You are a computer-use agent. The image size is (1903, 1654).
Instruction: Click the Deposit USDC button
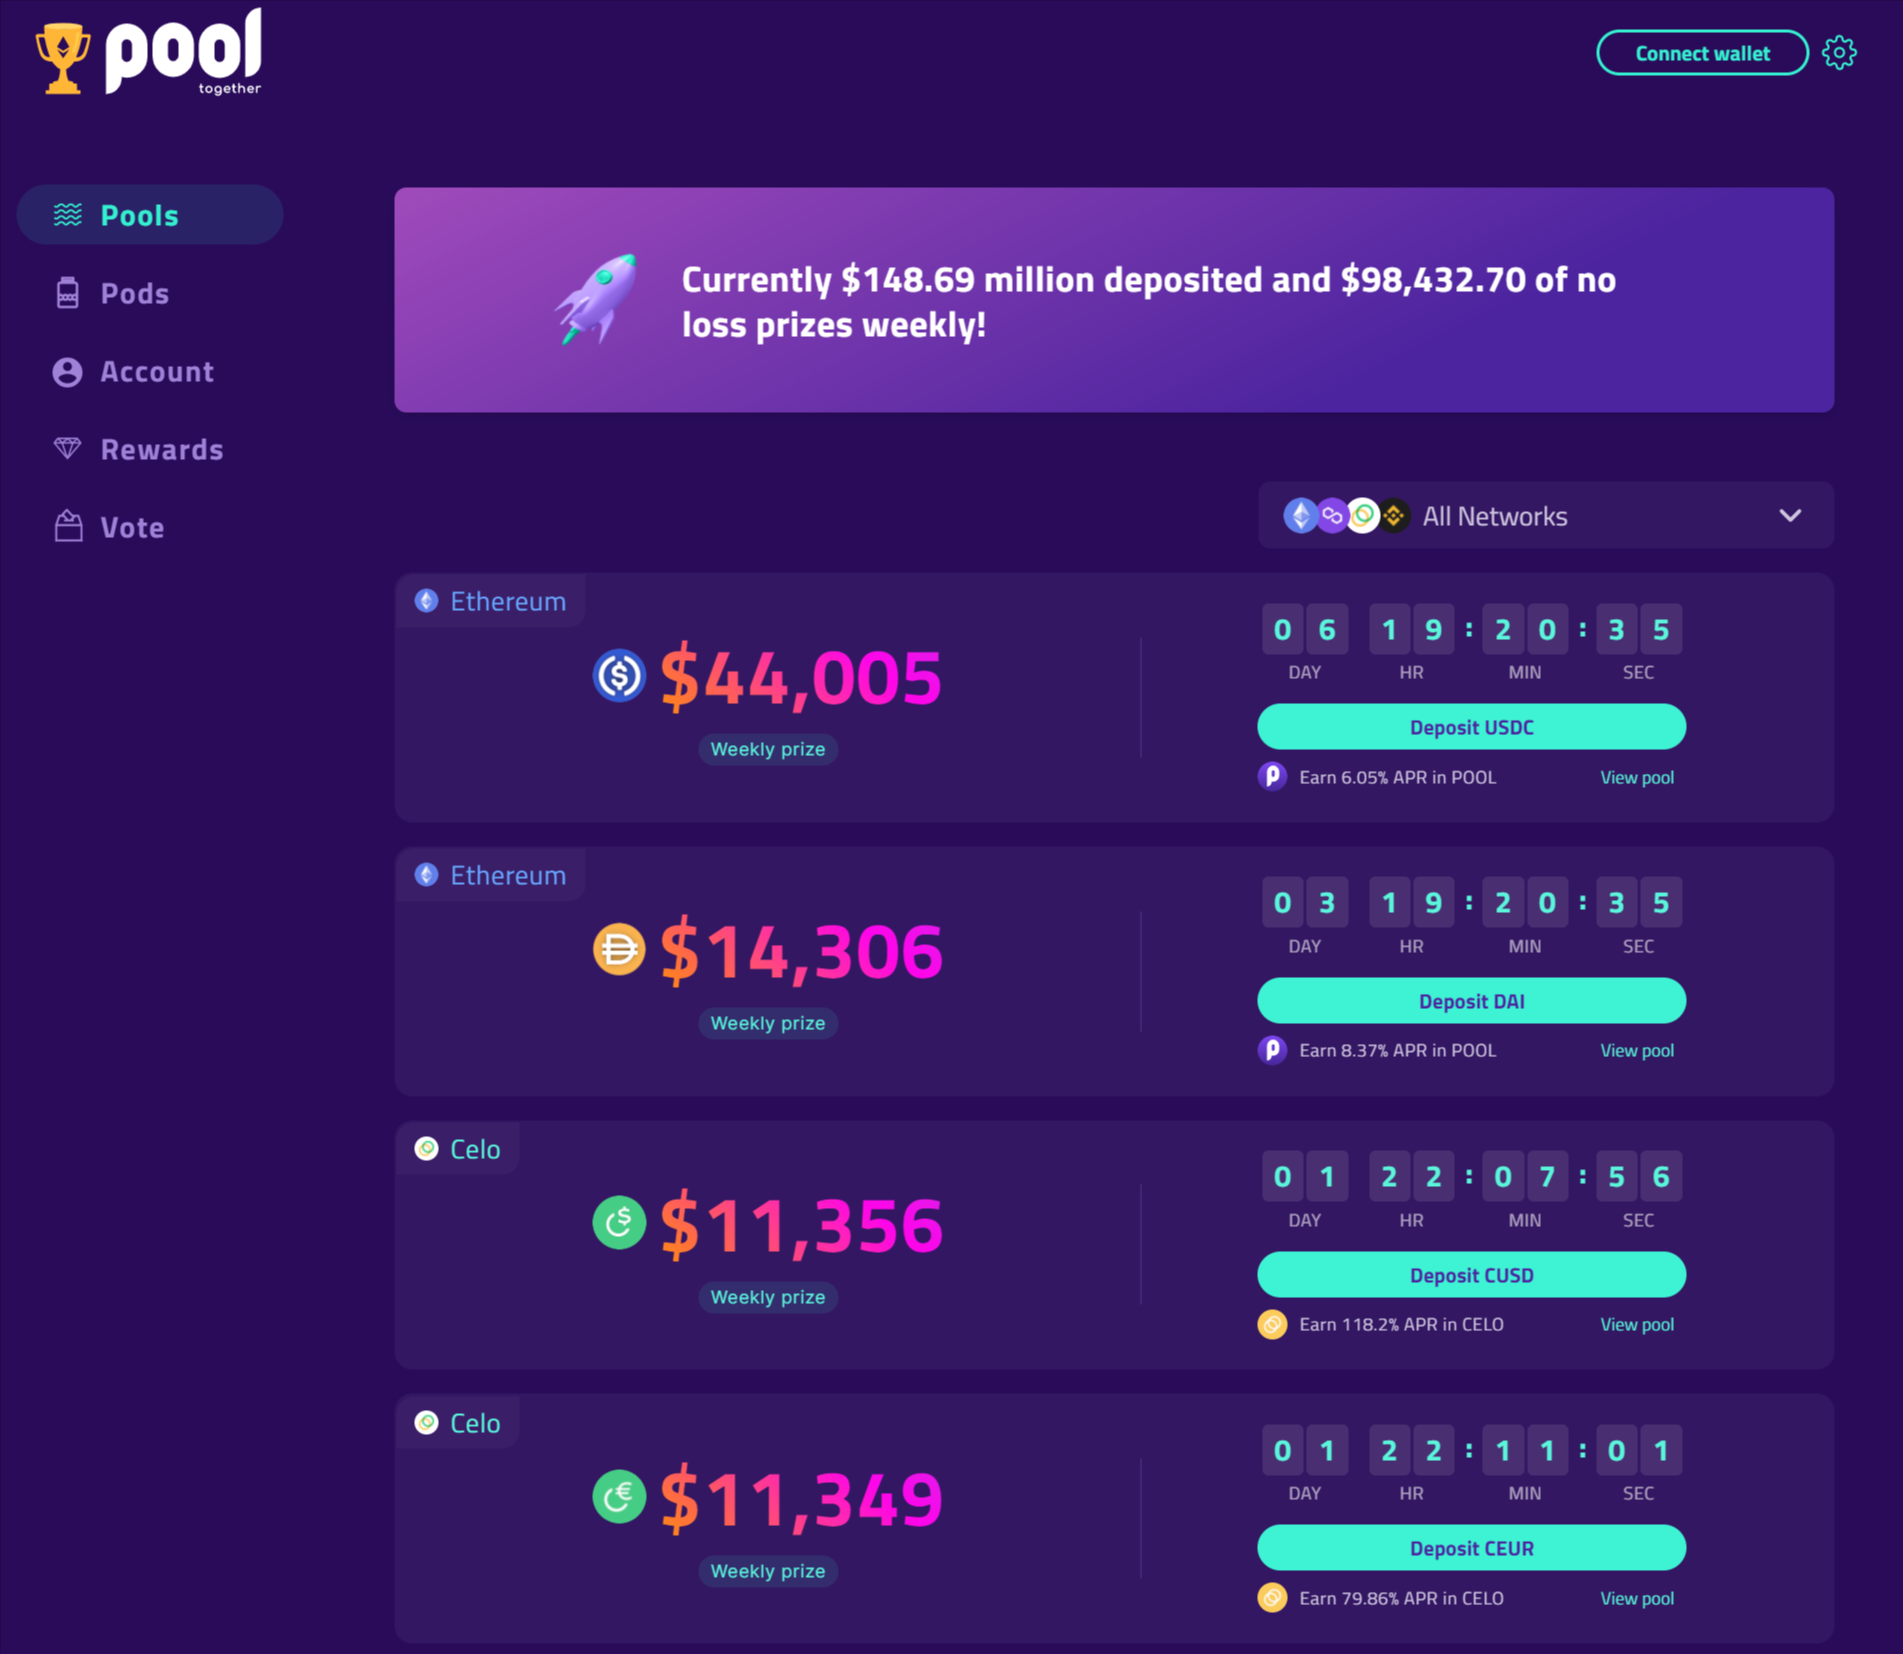(x=1471, y=727)
